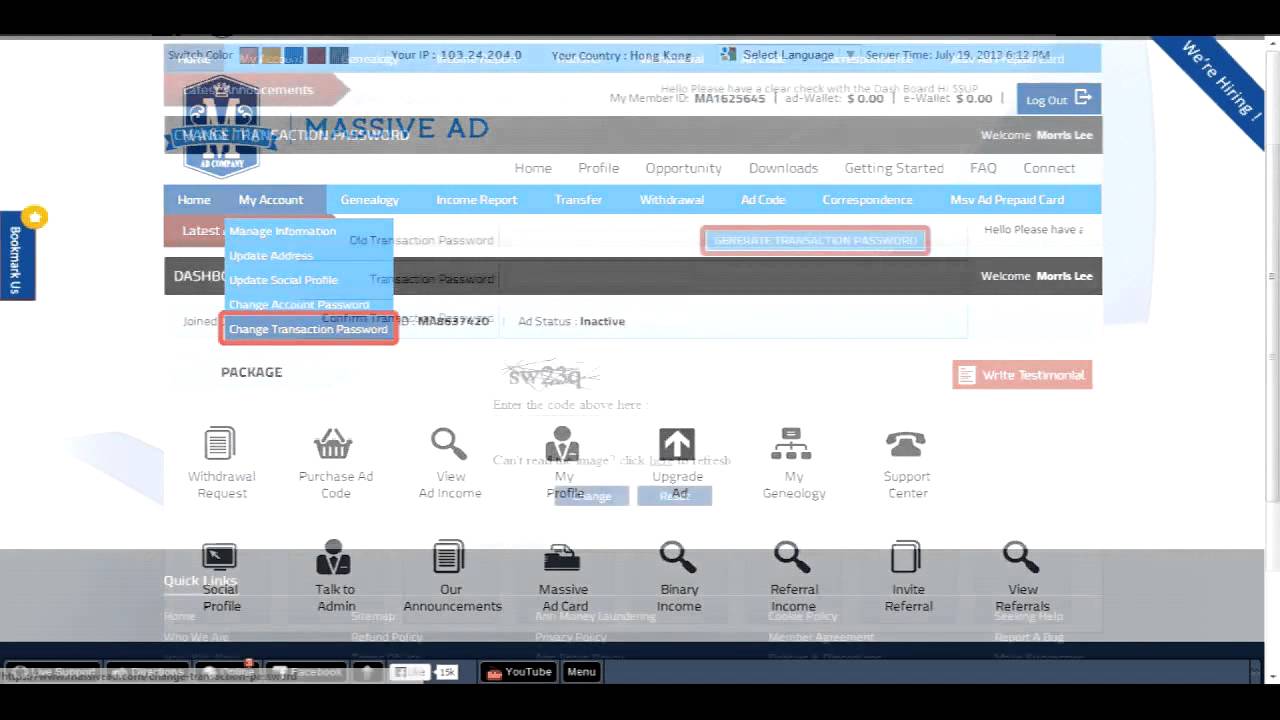Open Live Support in the bottom bar
This screenshot has width=1280, height=720.
coord(51,672)
